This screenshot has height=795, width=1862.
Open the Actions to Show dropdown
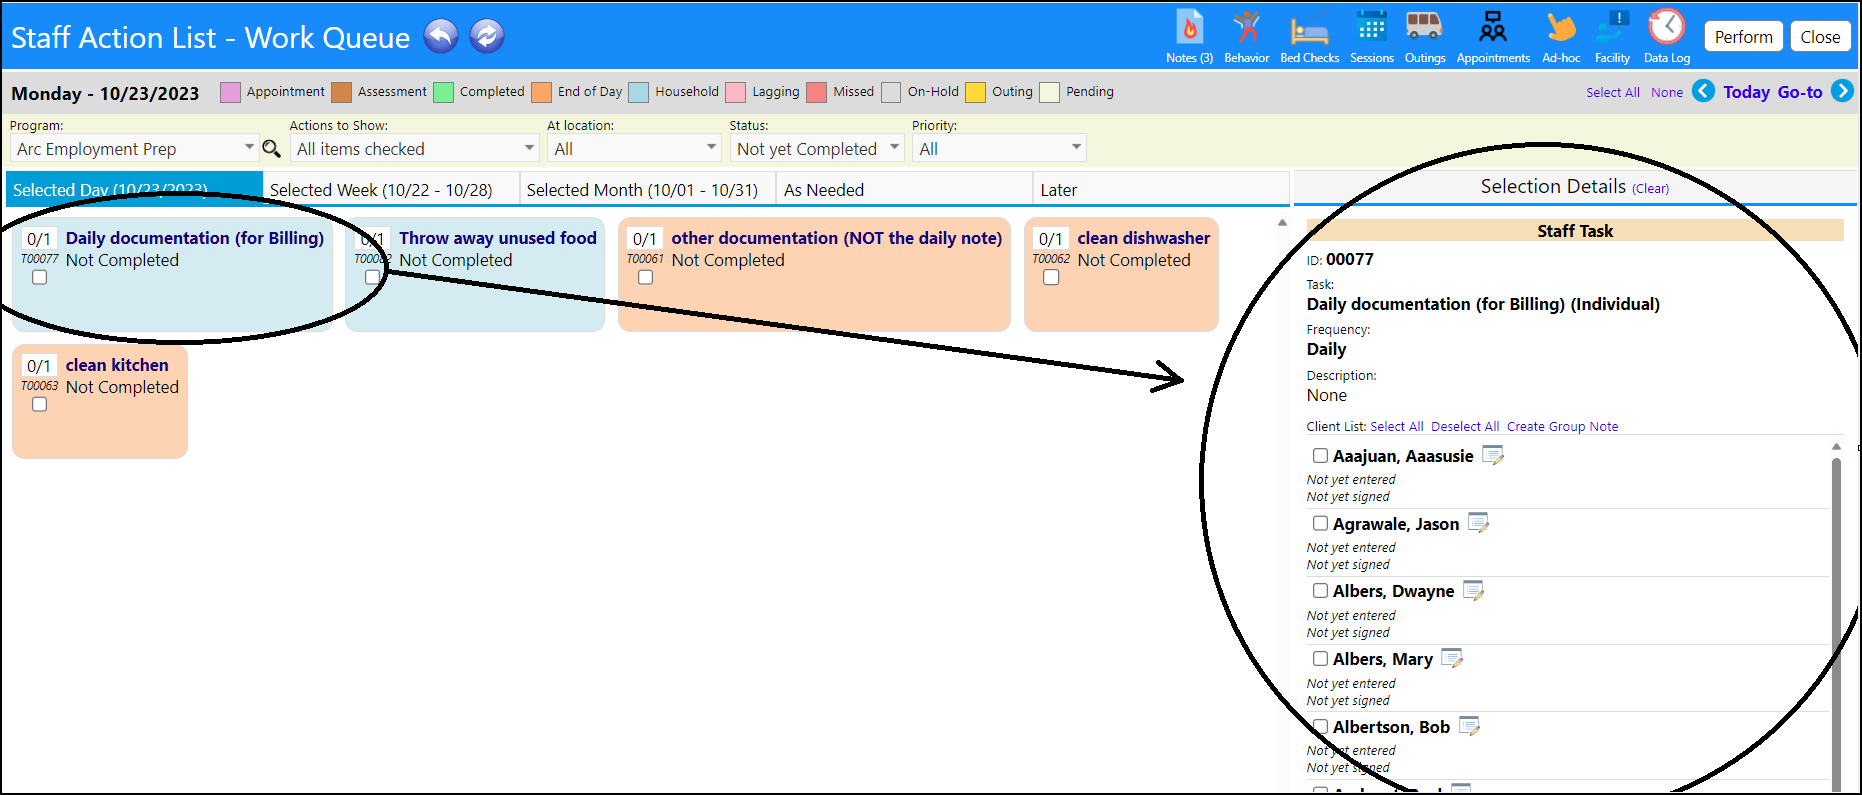414,148
